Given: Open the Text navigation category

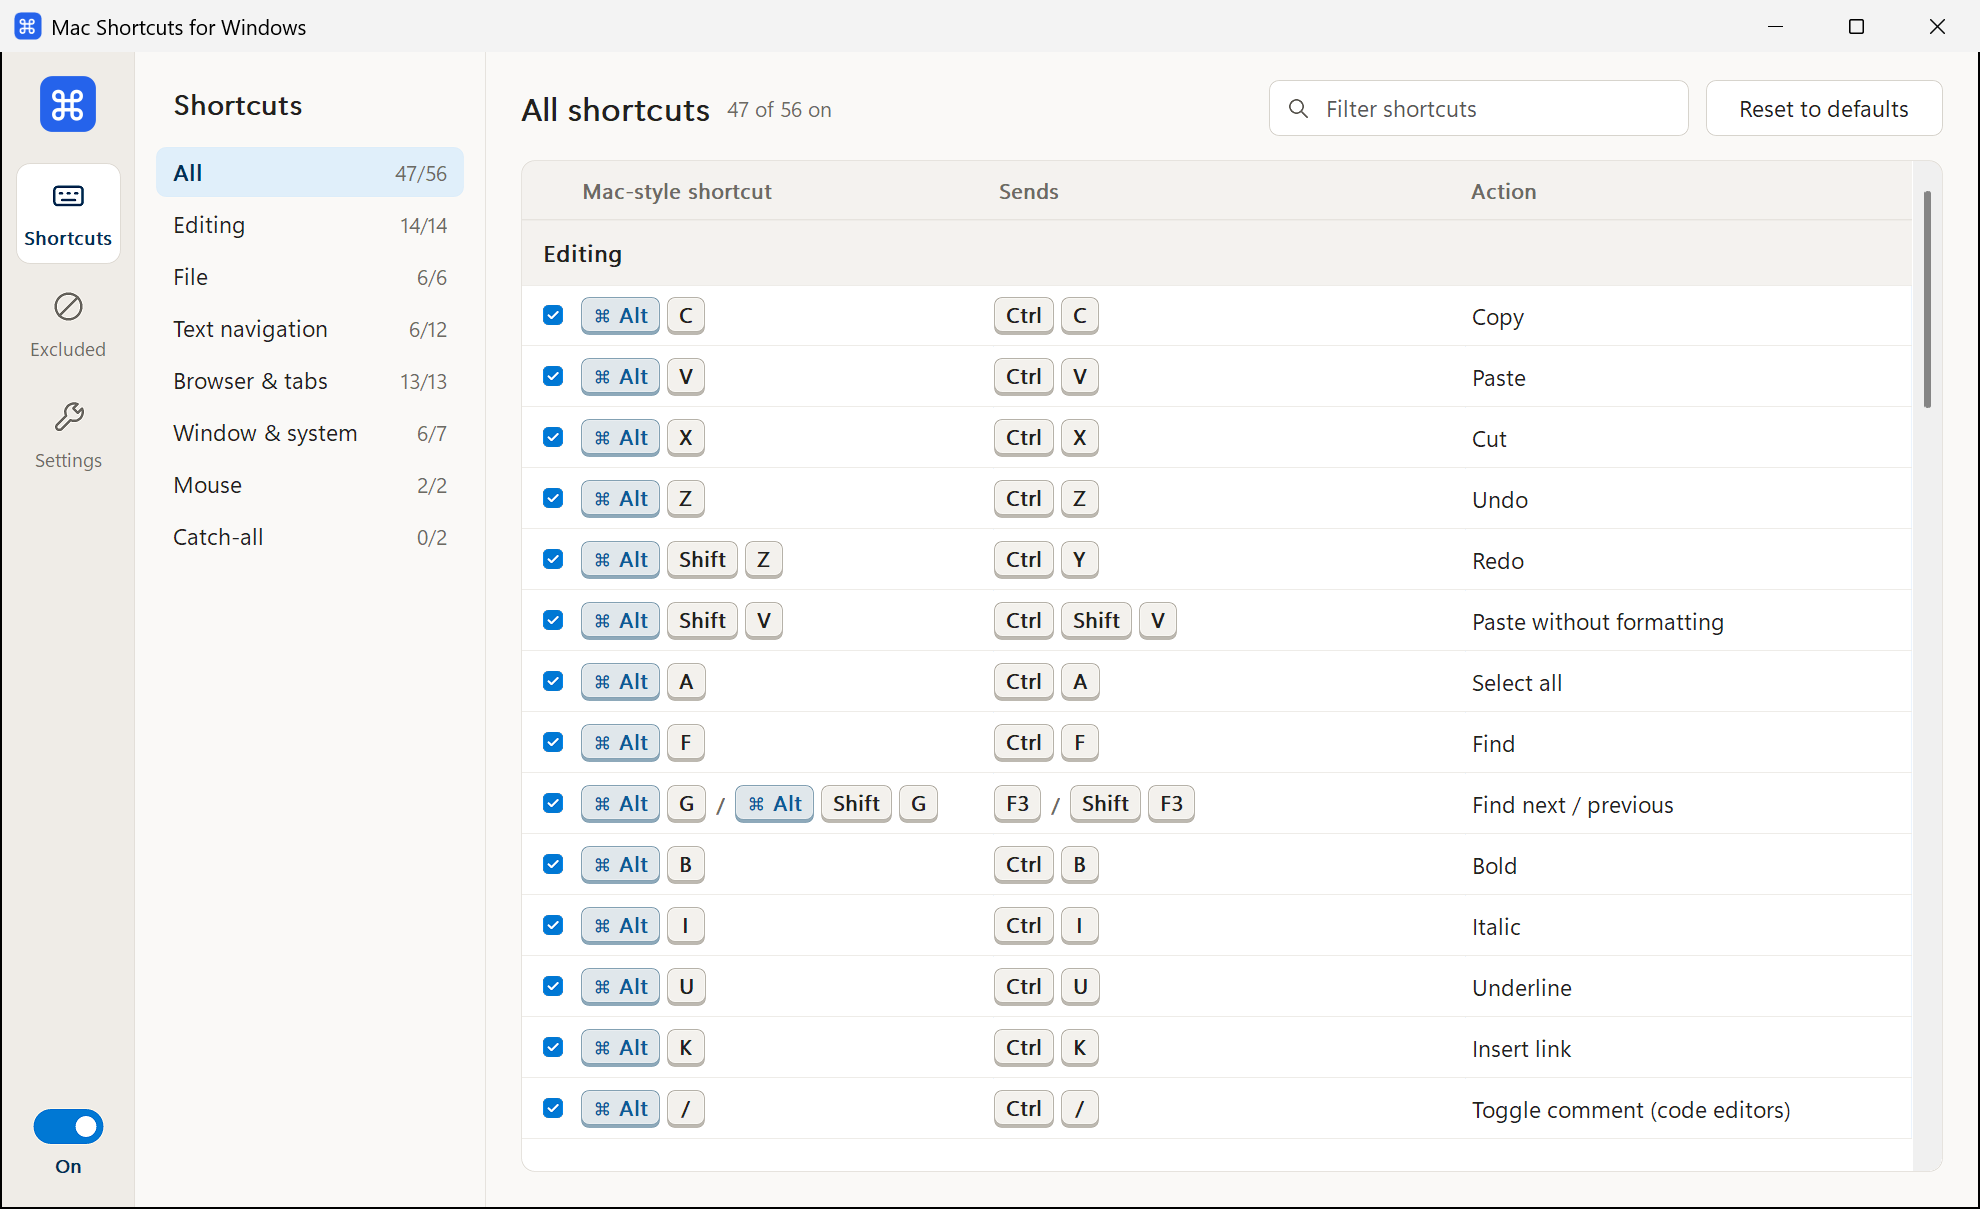Looking at the screenshot, I should [x=310, y=329].
